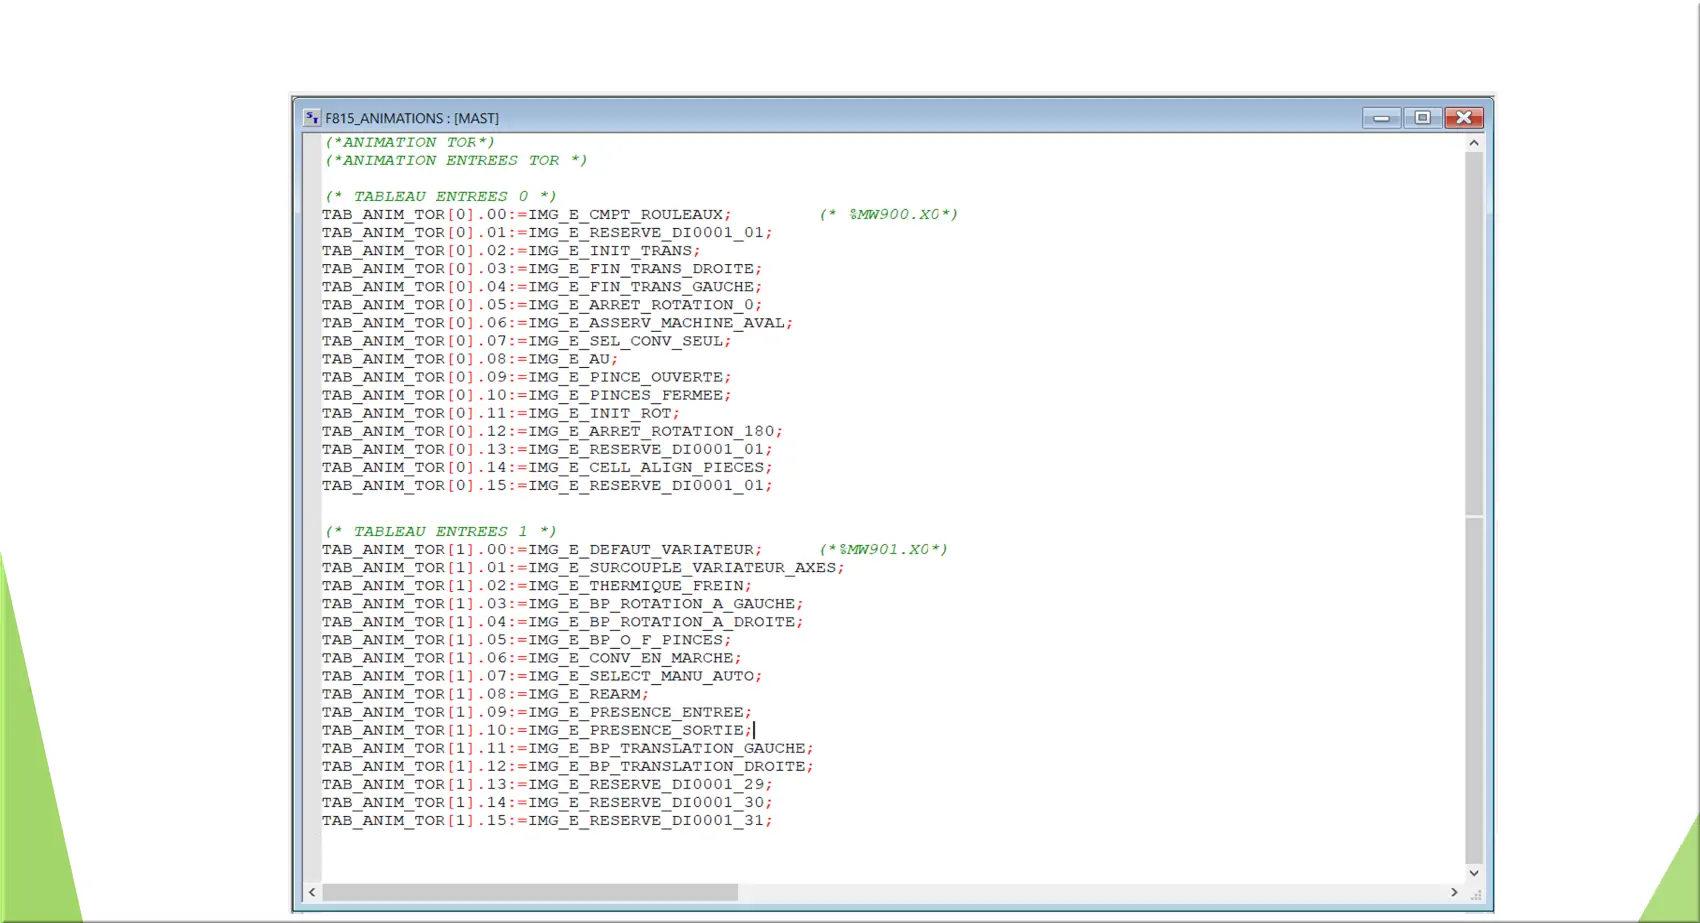Click the F815_ANIMATIONS window title icon
This screenshot has height=923, width=1700.
click(x=312, y=118)
